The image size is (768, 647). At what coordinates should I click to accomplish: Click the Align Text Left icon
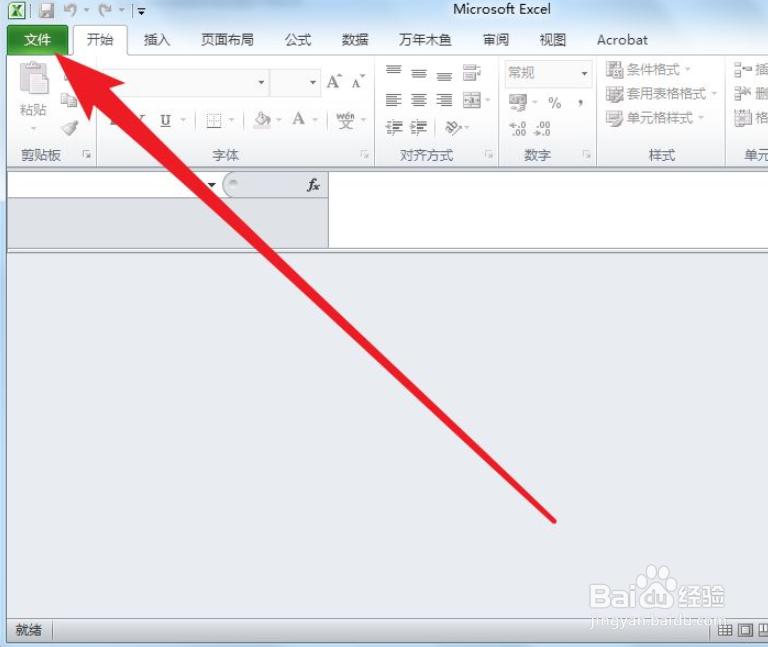[x=393, y=100]
